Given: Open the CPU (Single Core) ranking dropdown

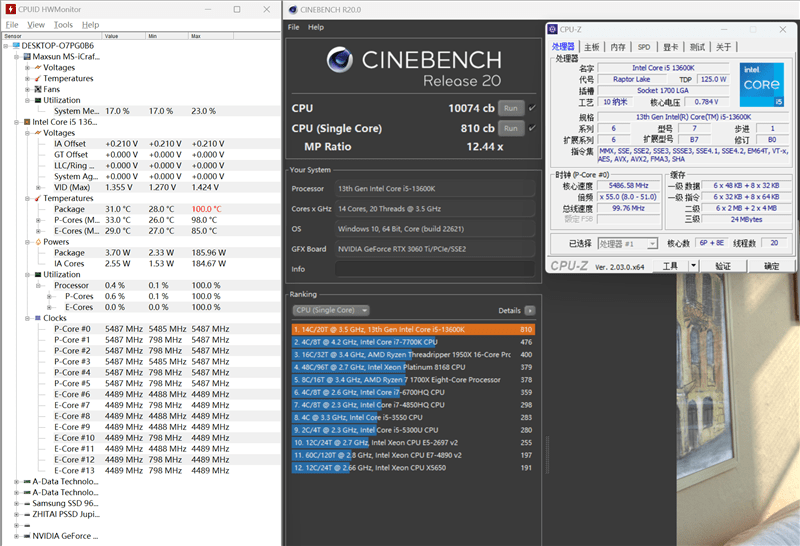Looking at the screenshot, I should 331,310.
